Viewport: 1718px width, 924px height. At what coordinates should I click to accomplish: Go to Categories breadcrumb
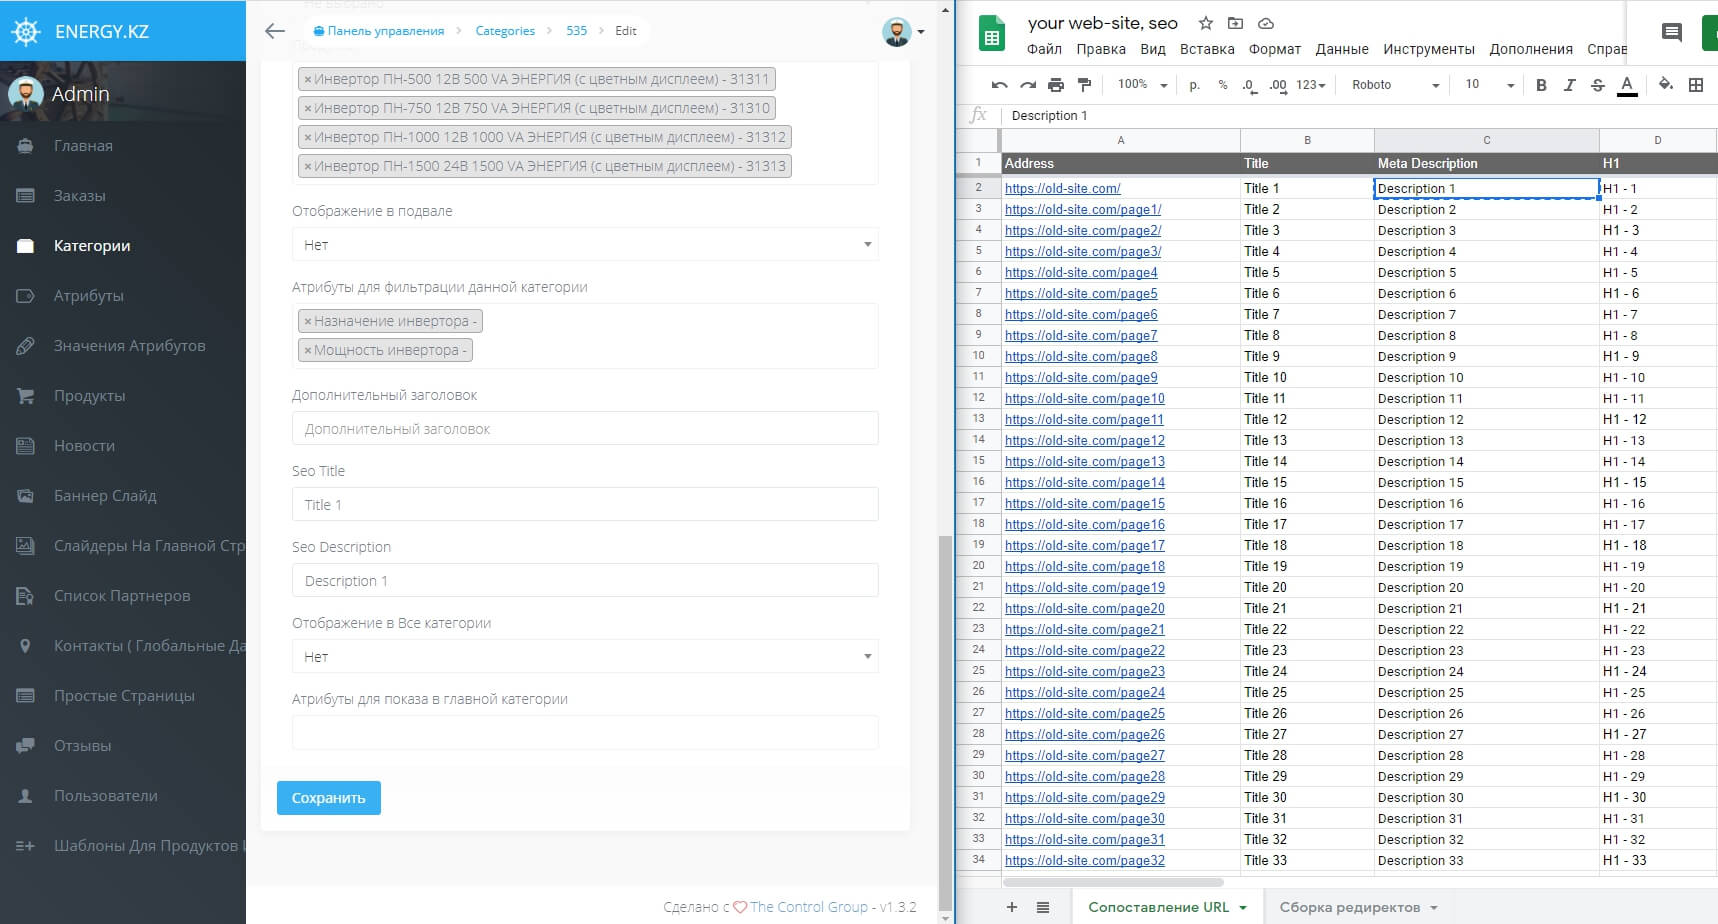tap(505, 31)
